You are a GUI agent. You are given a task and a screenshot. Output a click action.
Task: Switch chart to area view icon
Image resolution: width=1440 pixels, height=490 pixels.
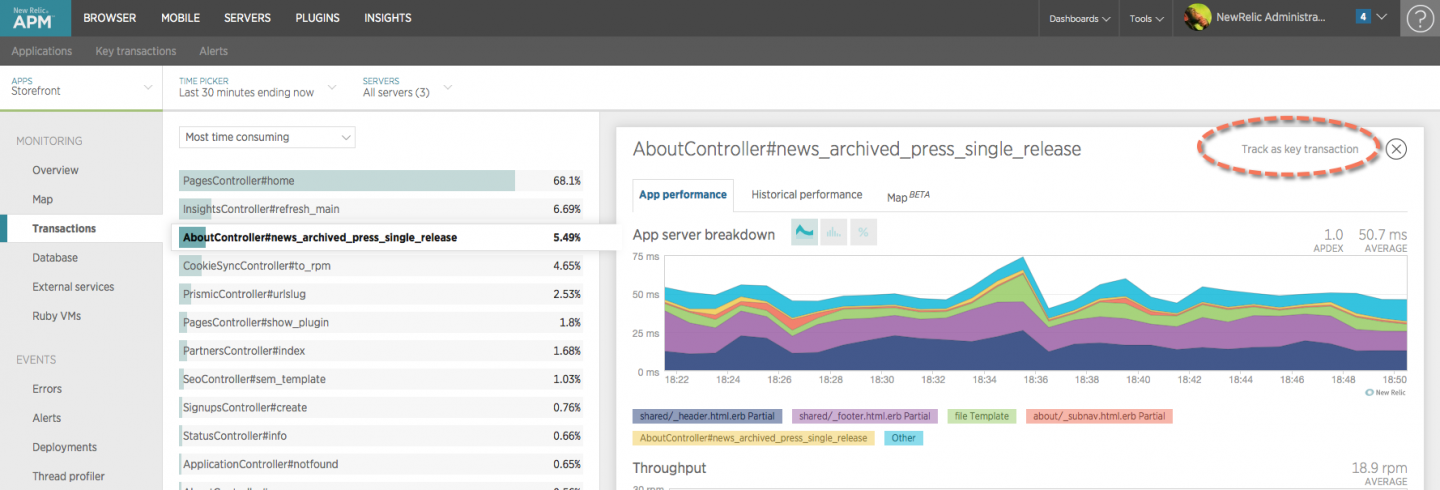coord(804,233)
